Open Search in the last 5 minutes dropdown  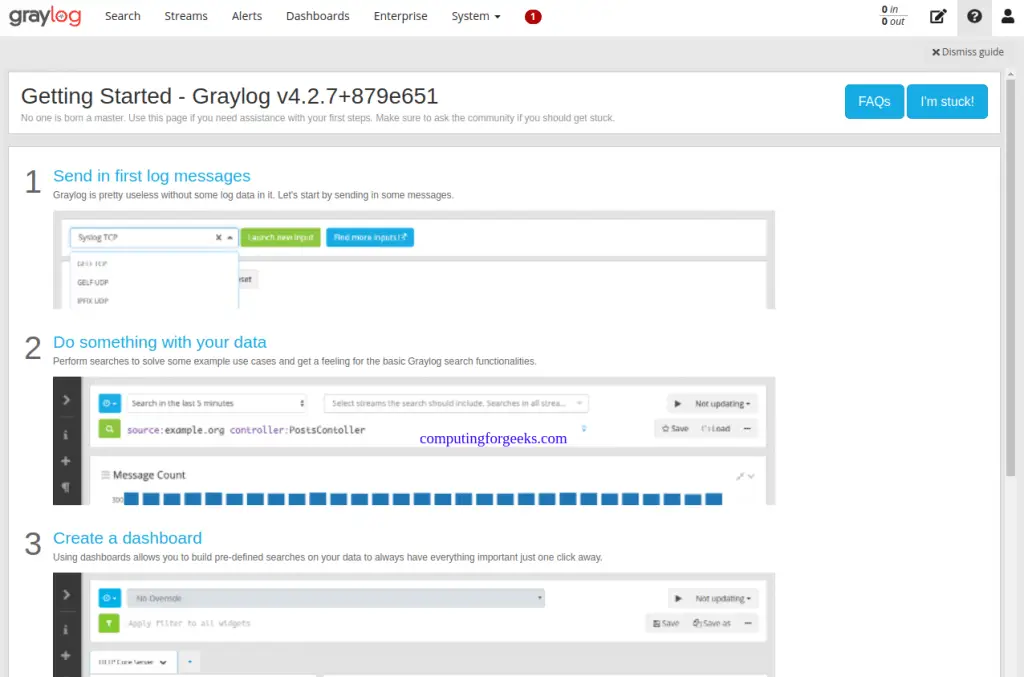(x=217, y=403)
